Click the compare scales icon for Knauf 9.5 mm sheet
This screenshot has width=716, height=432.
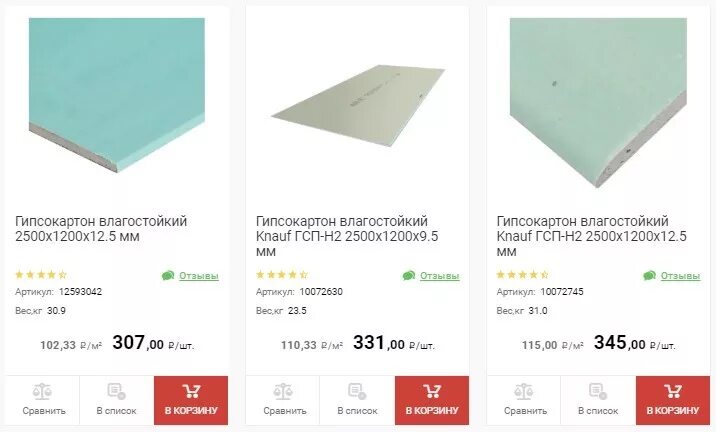(284, 391)
